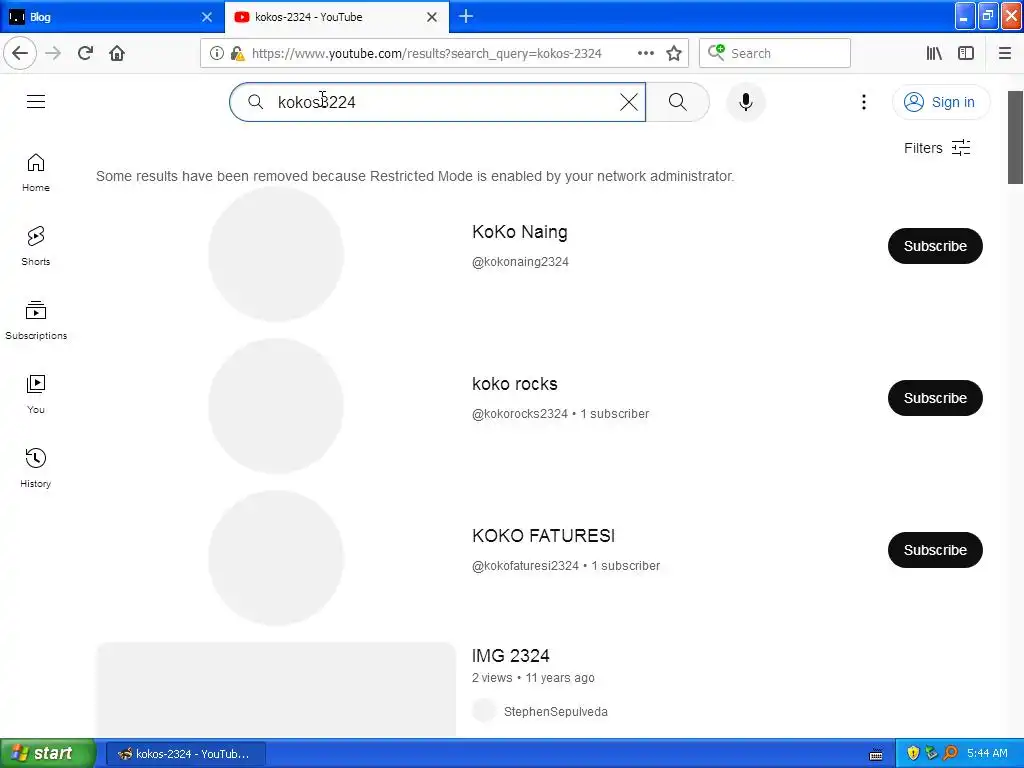Click the @kokofaturesi2324 handle text
The height and width of the screenshot is (768, 1024).
click(526, 566)
